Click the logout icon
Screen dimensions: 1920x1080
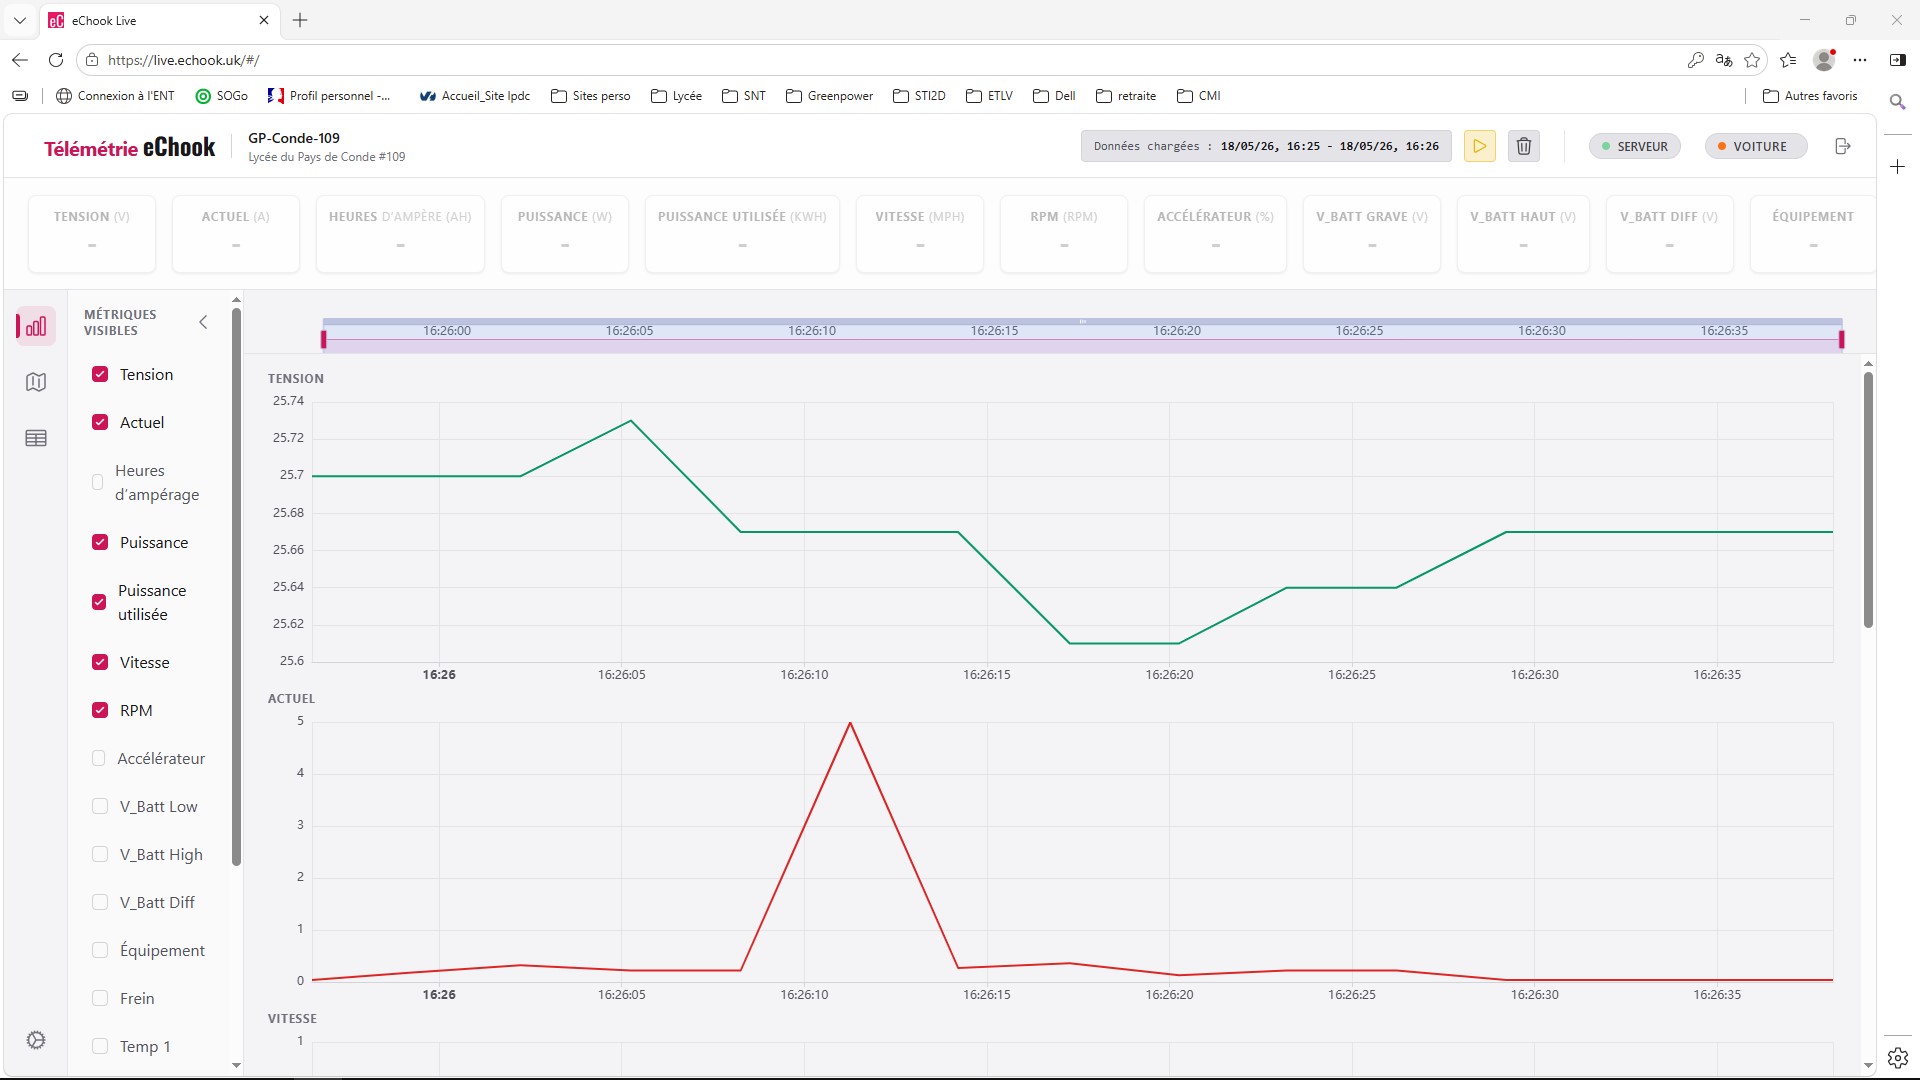click(x=1843, y=146)
